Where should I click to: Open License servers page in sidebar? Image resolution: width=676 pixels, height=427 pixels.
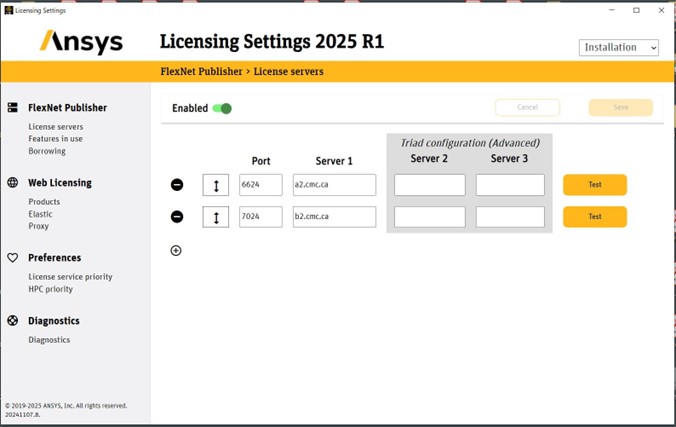tap(56, 127)
